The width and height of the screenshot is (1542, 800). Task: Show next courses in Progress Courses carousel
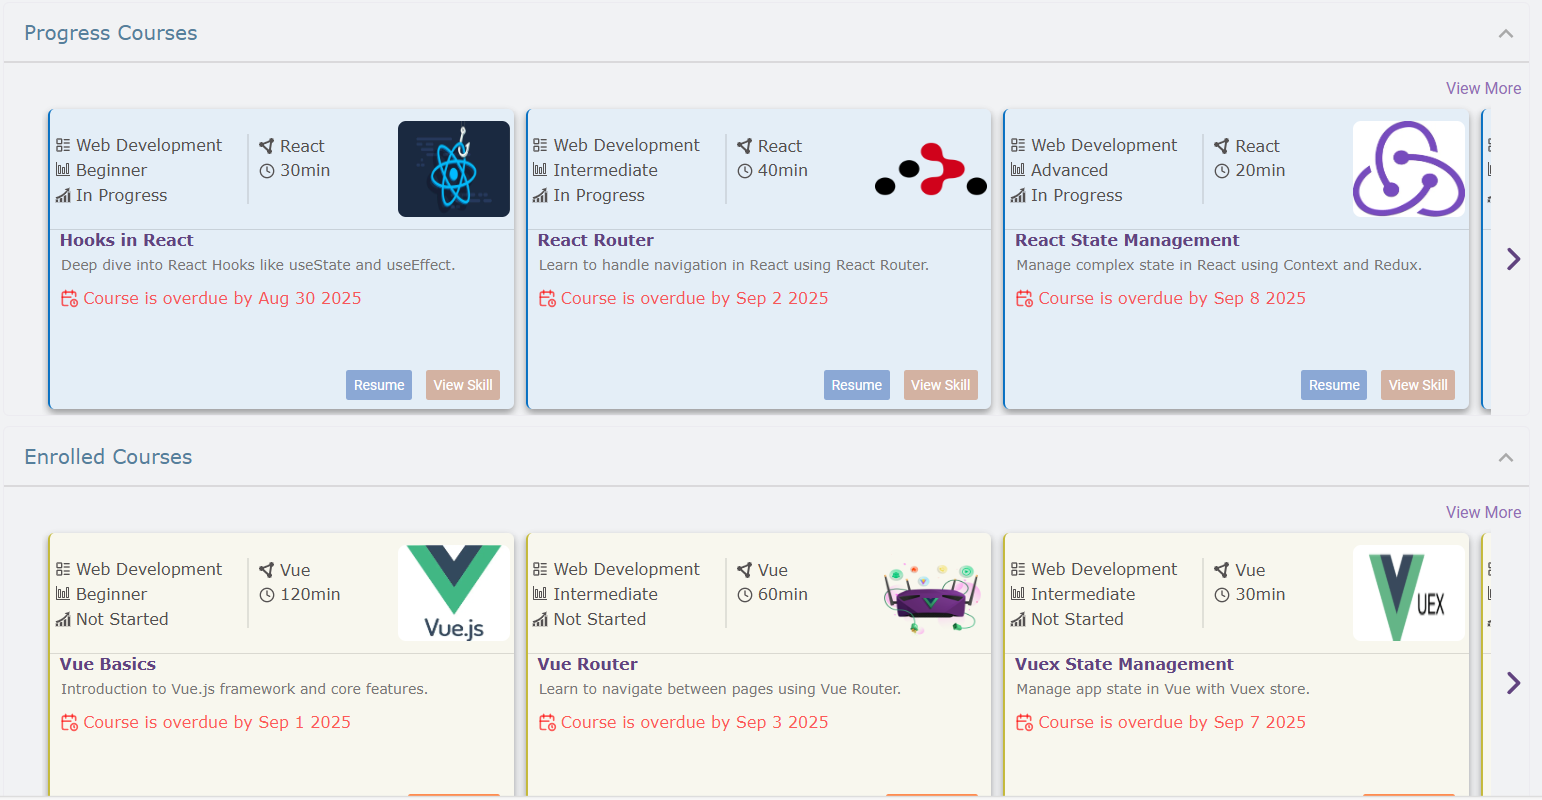point(1513,259)
